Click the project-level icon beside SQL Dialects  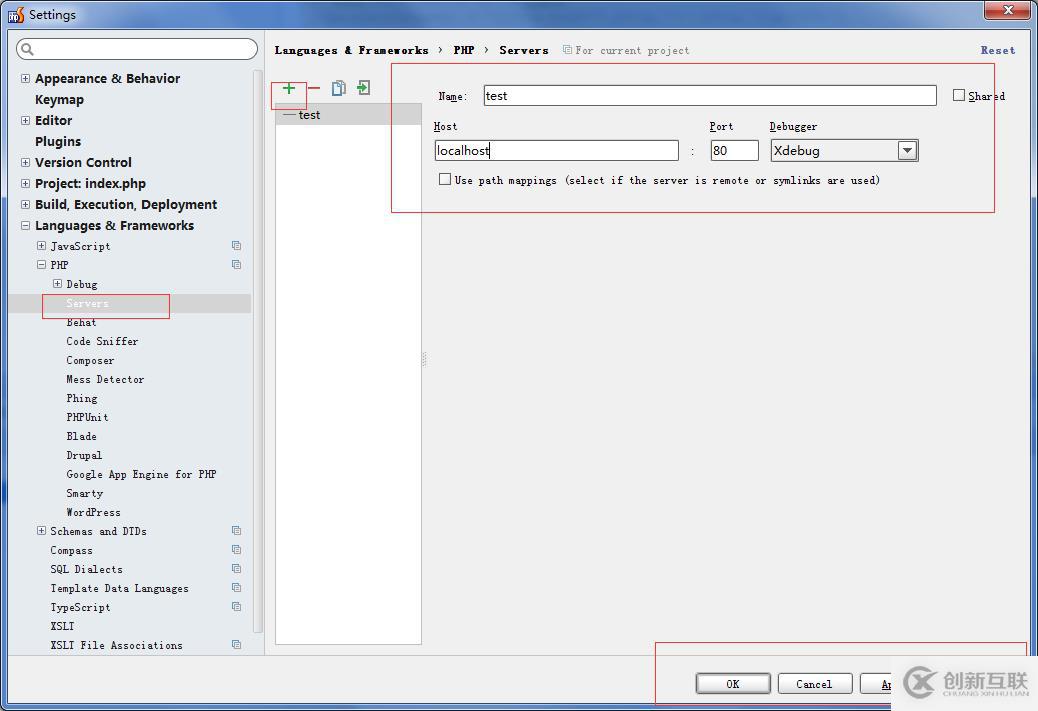click(236, 569)
